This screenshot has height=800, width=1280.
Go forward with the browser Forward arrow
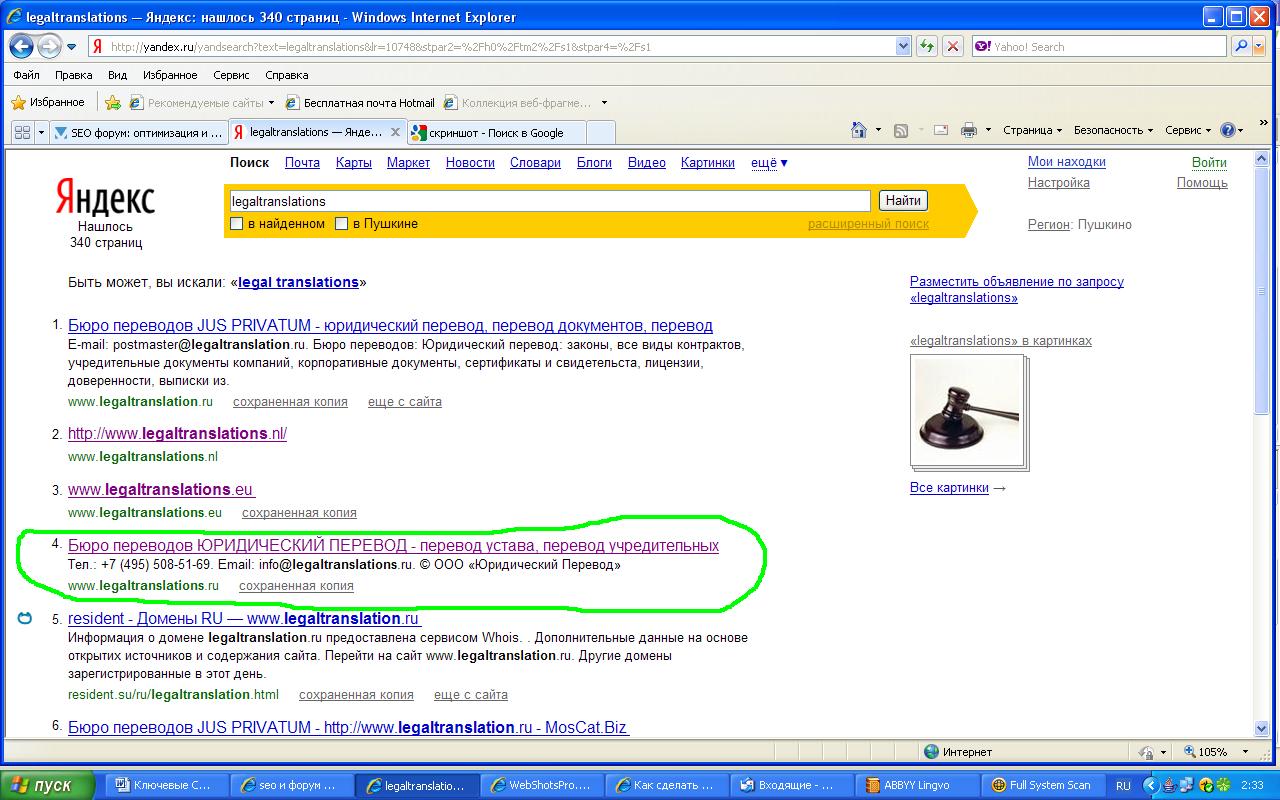pos(49,46)
